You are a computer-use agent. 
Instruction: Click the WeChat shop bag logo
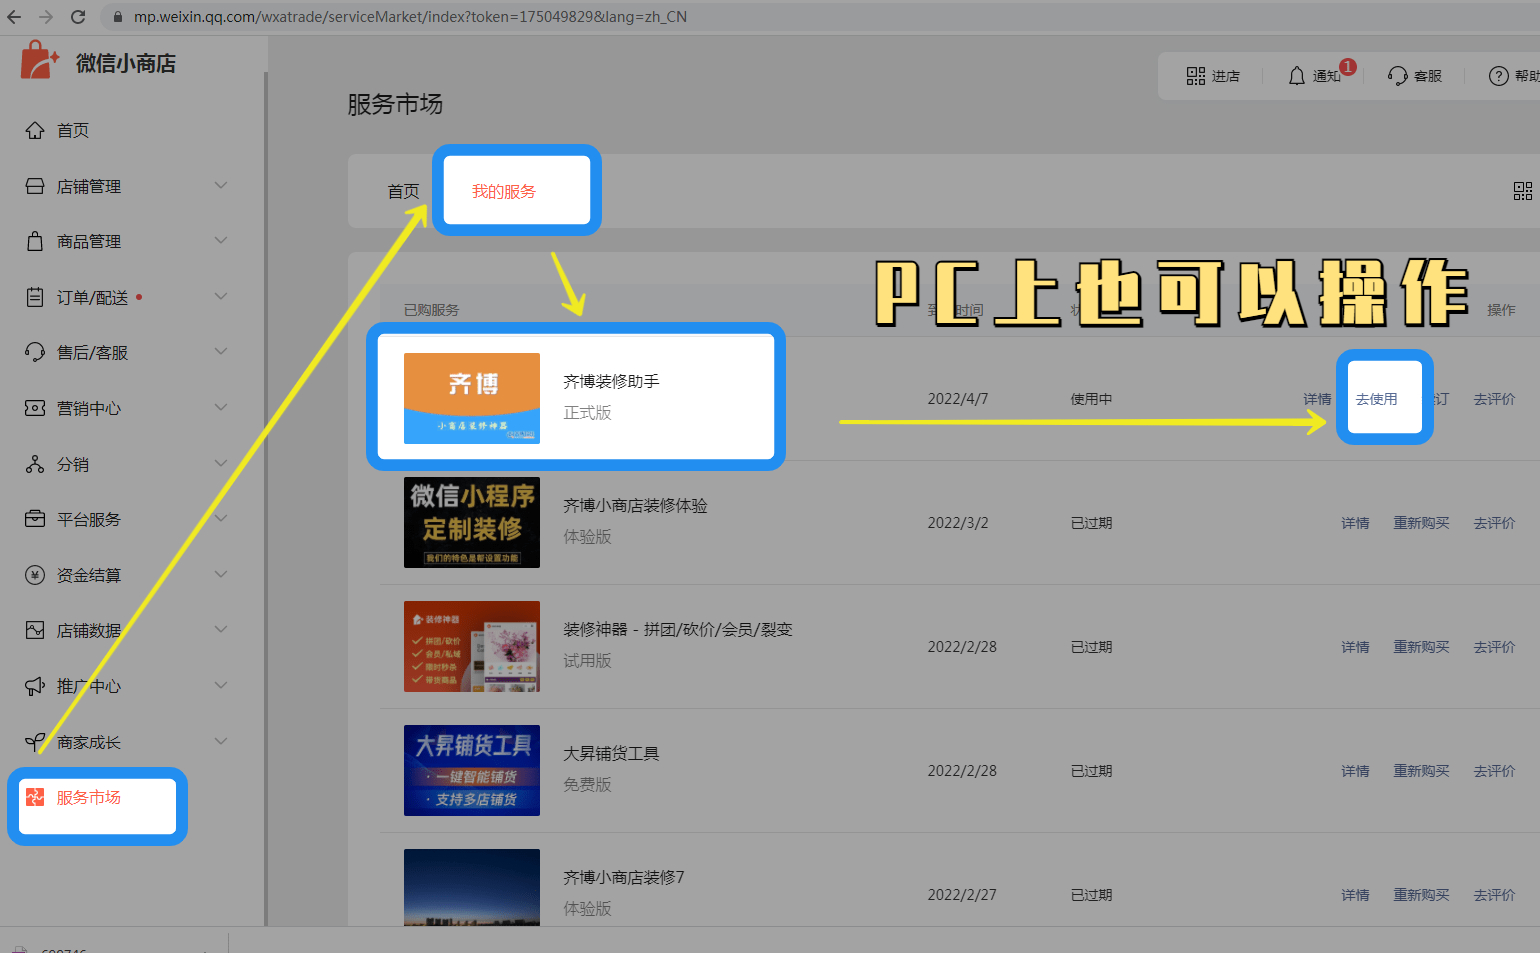click(39, 61)
